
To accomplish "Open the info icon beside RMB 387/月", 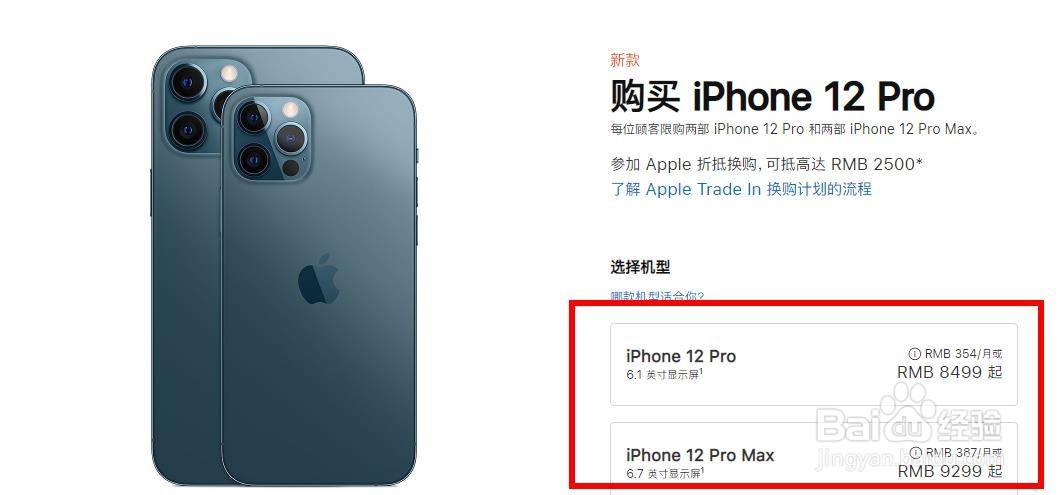I will (x=916, y=452).
